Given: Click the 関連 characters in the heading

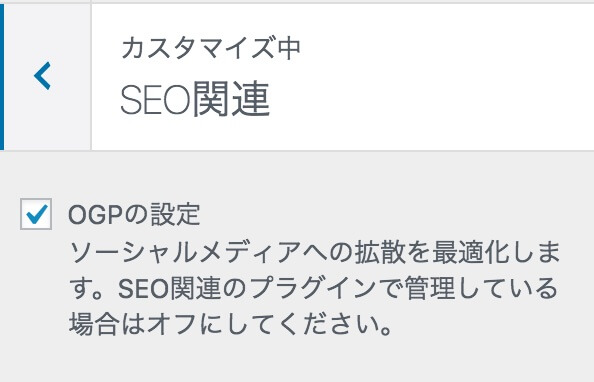Looking at the screenshot, I should tap(231, 99).
